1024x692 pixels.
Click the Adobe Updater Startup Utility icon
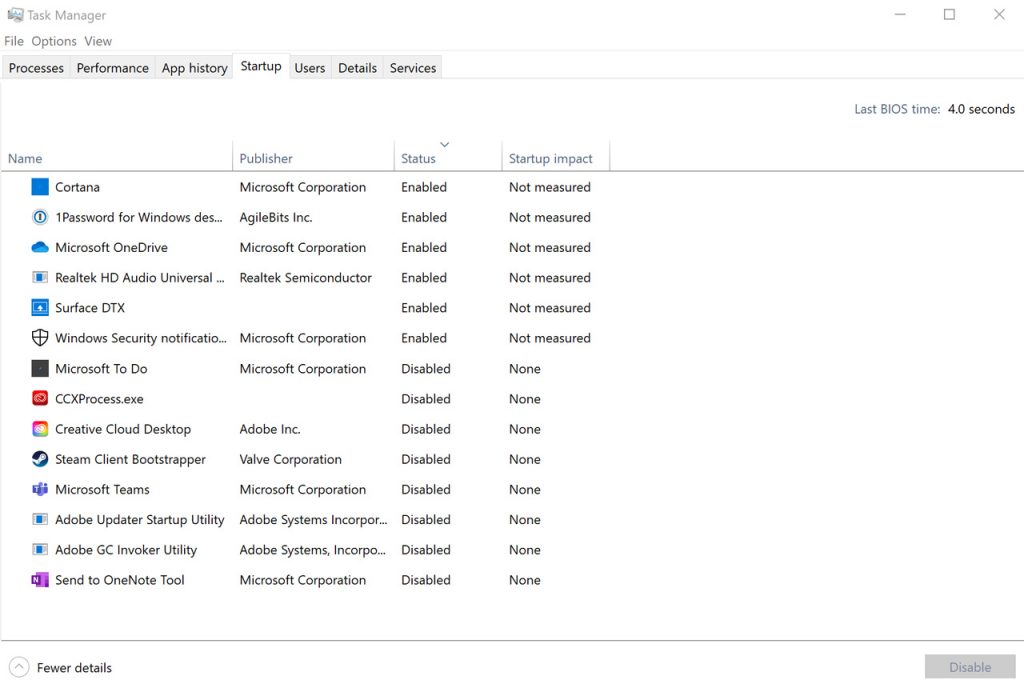point(40,520)
